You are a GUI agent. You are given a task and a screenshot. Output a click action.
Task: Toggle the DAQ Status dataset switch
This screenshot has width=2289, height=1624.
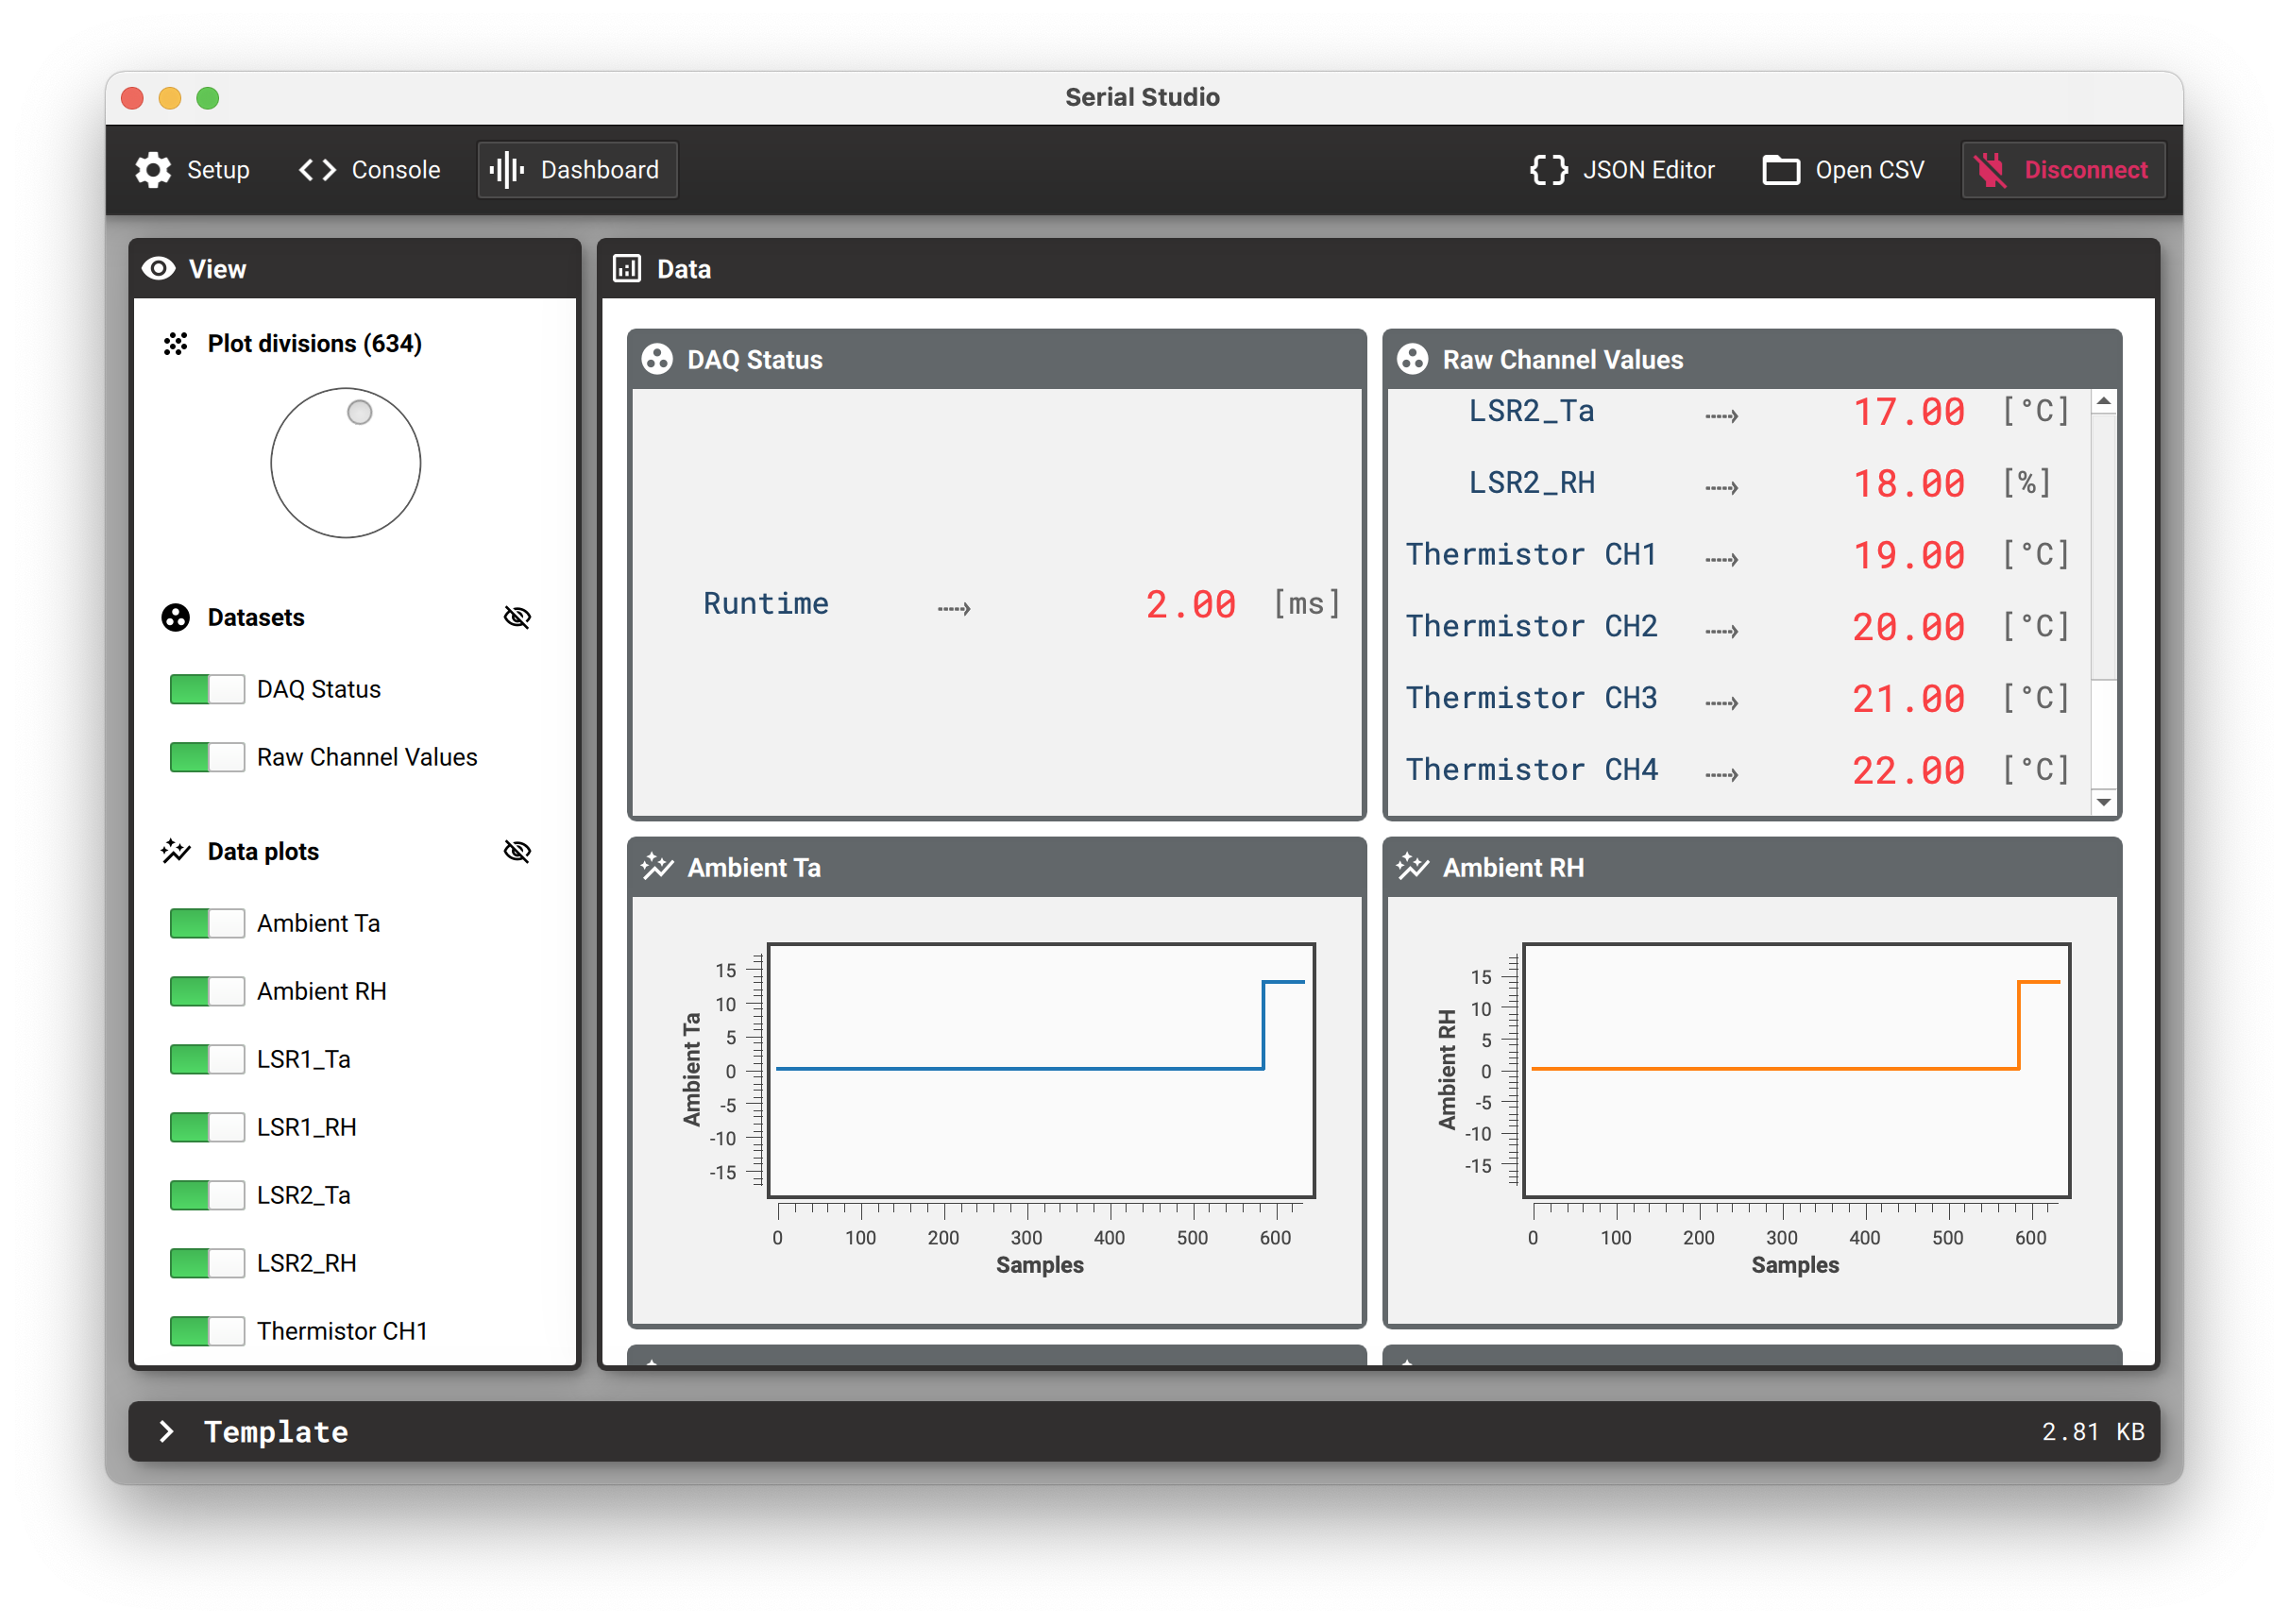click(x=207, y=689)
